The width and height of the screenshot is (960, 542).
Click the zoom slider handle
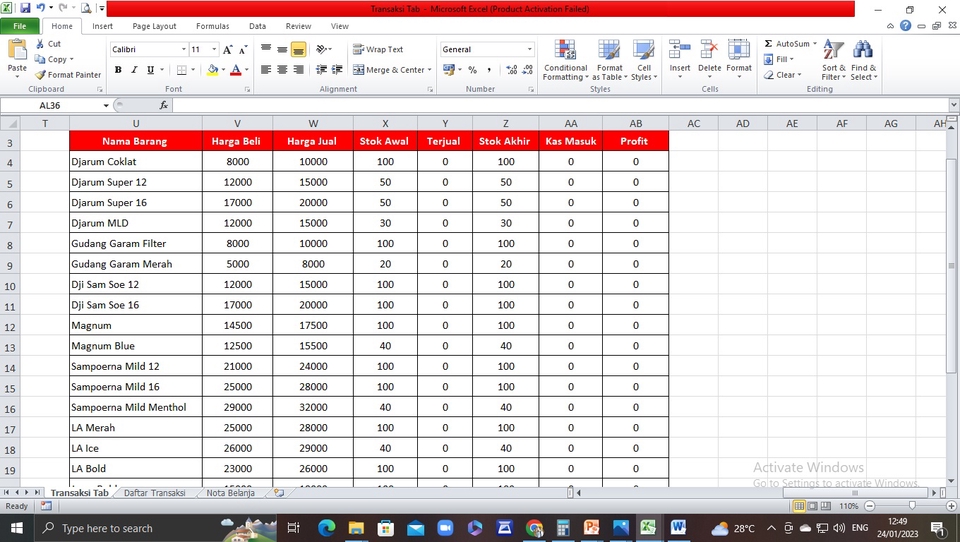(x=912, y=506)
